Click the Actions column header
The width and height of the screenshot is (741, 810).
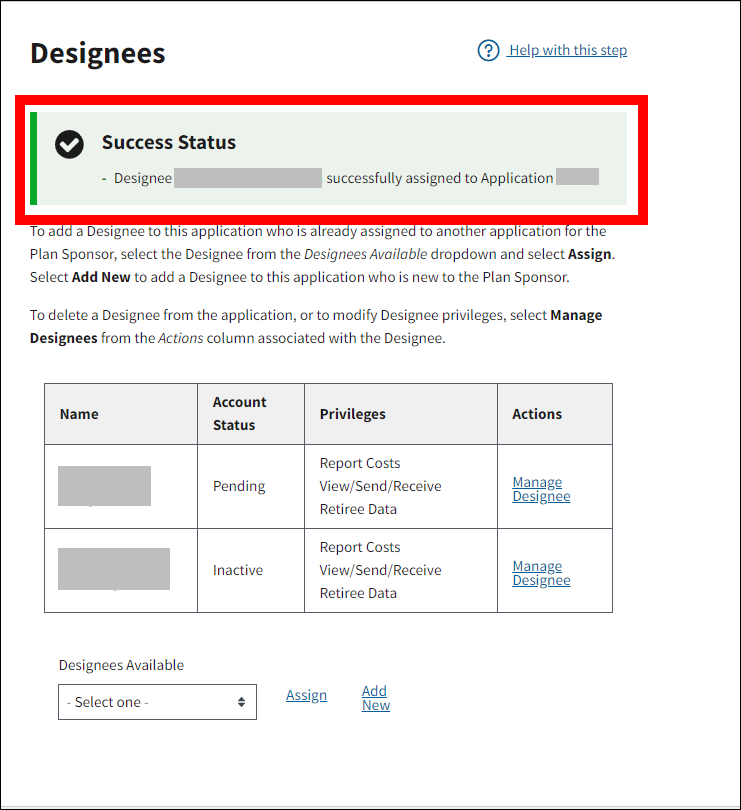pos(537,414)
